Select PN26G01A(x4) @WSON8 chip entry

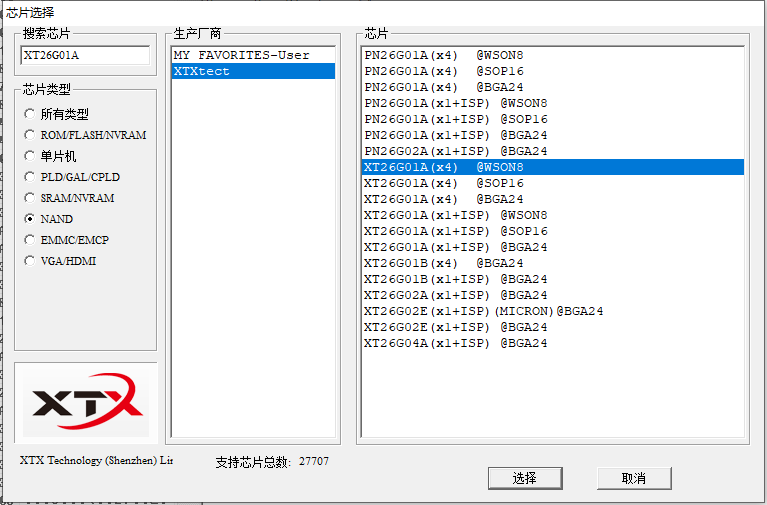tap(442, 55)
